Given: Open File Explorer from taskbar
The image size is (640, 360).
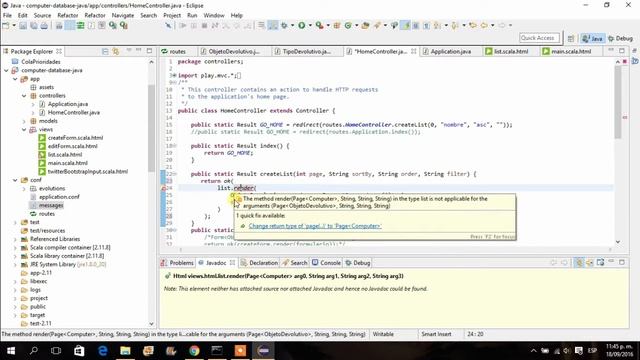Looking at the screenshot, I should [125, 351].
